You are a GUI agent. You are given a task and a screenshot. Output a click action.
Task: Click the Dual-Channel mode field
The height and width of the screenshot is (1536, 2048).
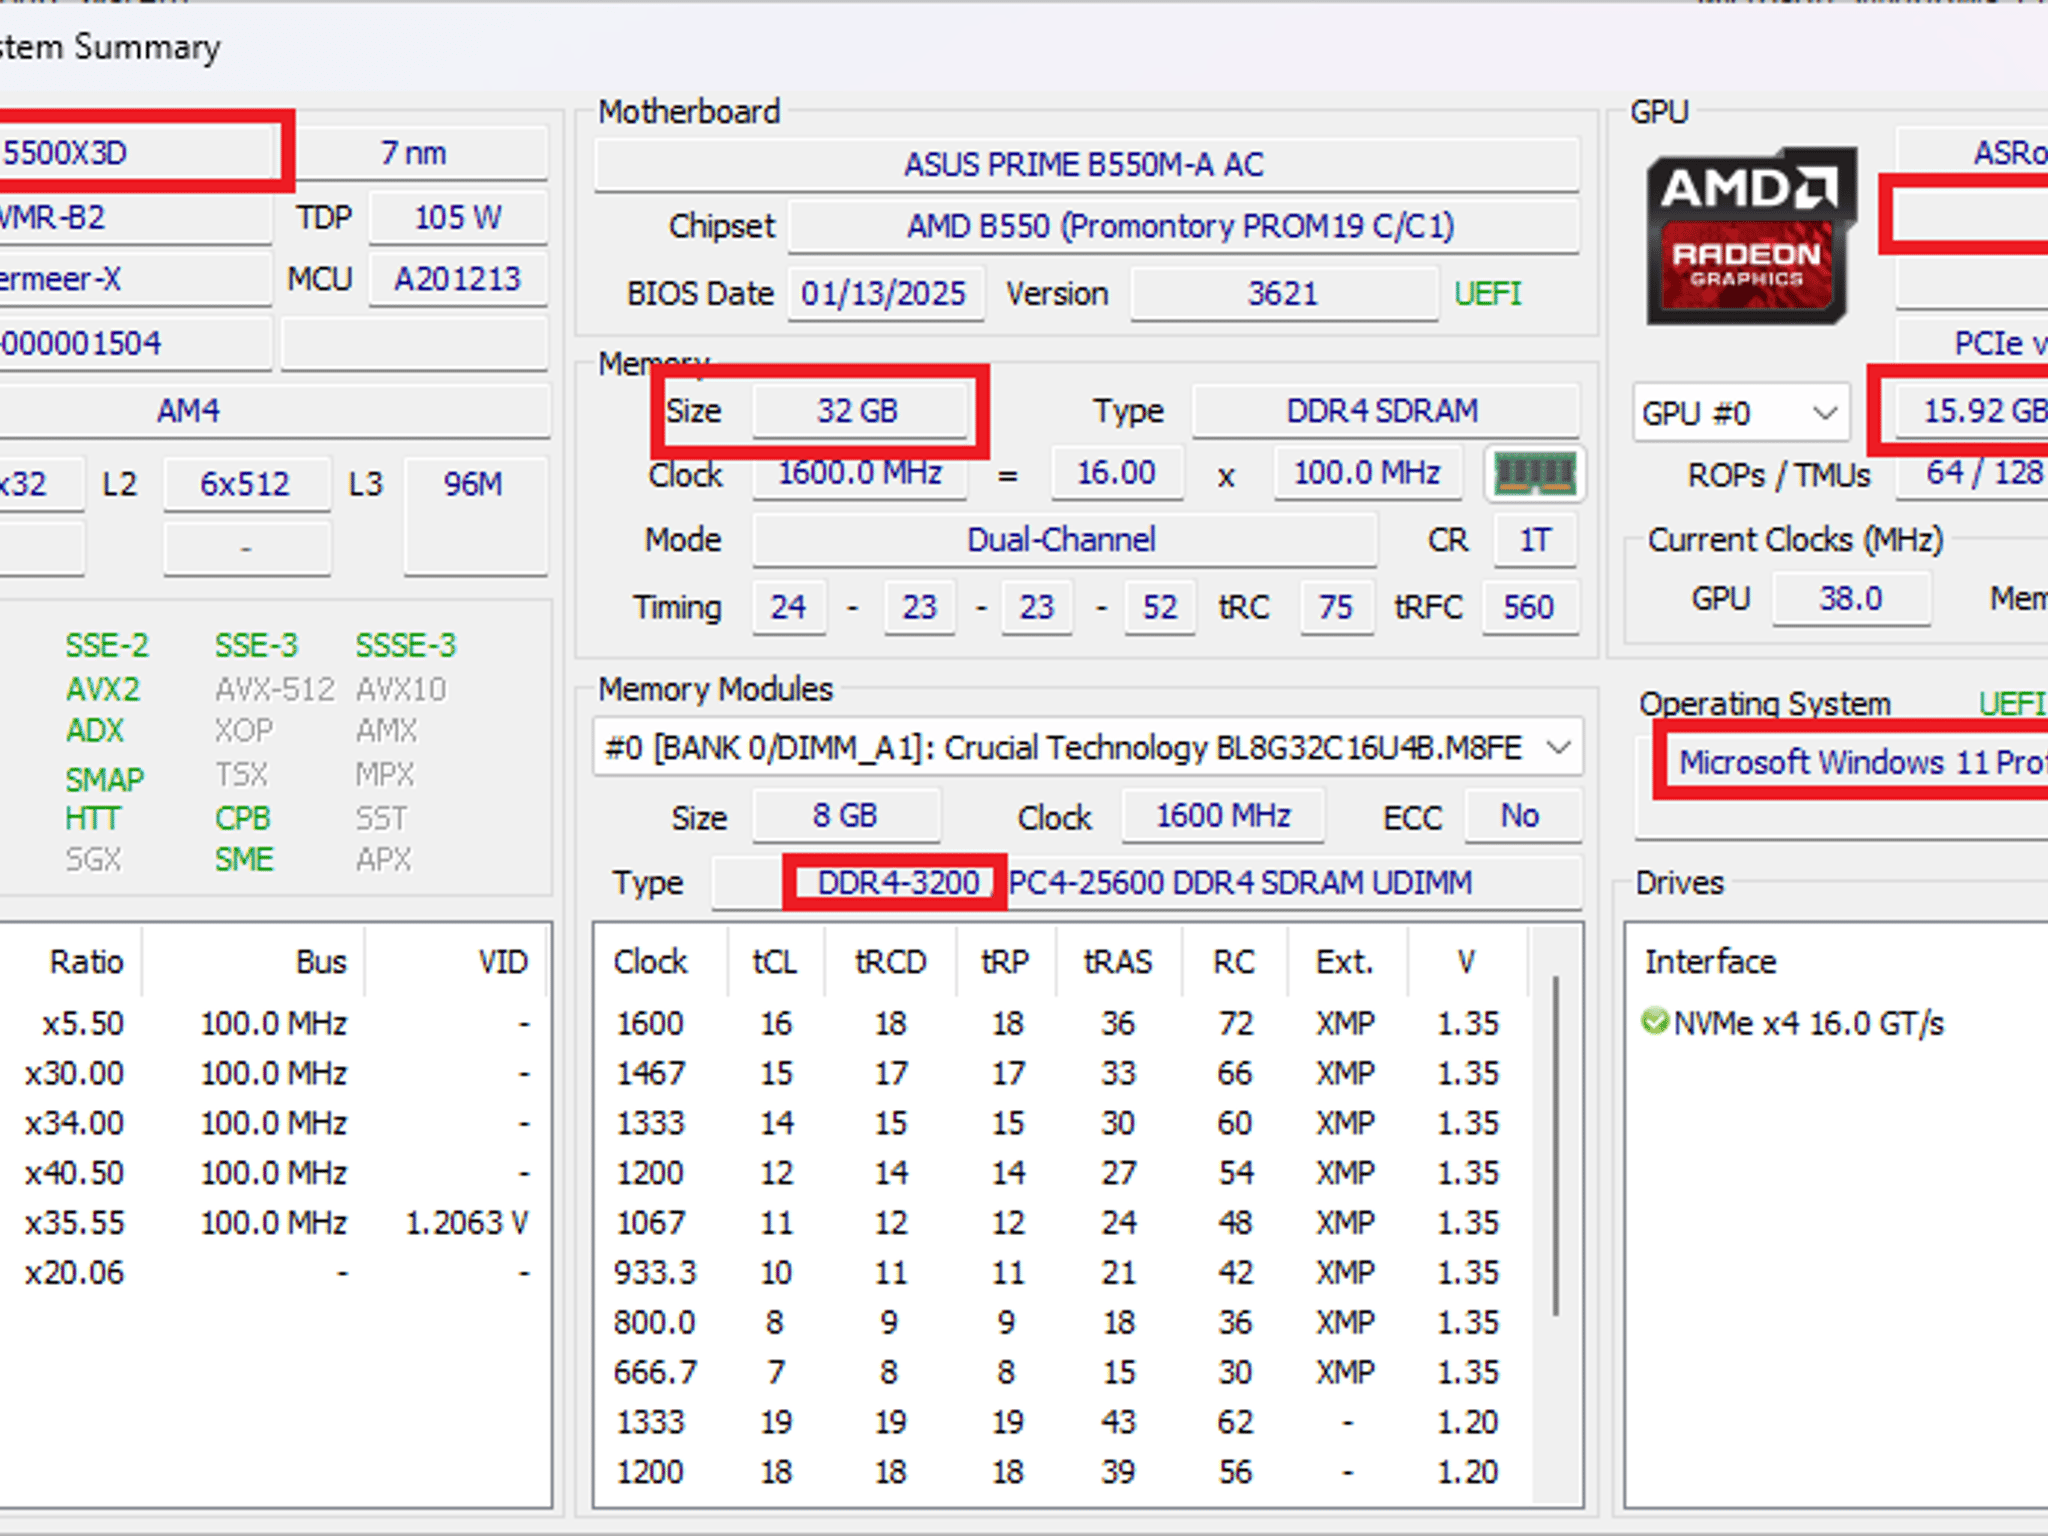(x=1064, y=539)
